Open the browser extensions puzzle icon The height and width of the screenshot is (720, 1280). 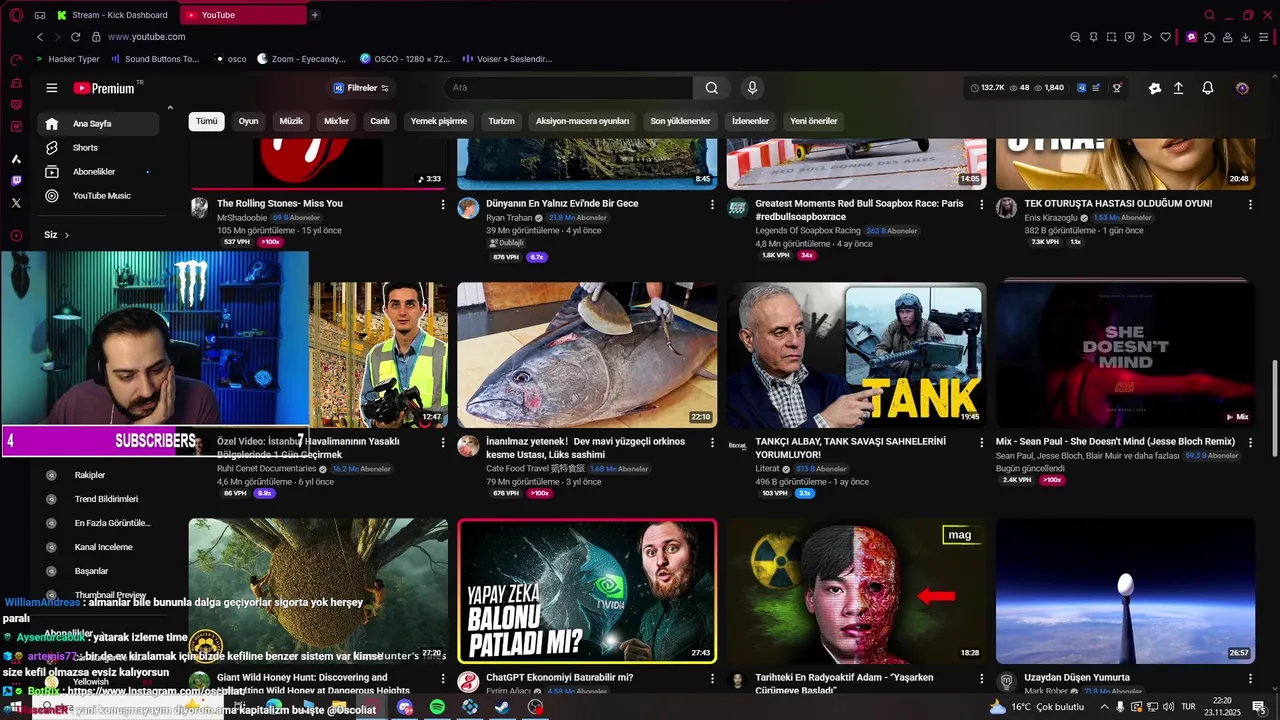tap(1209, 37)
